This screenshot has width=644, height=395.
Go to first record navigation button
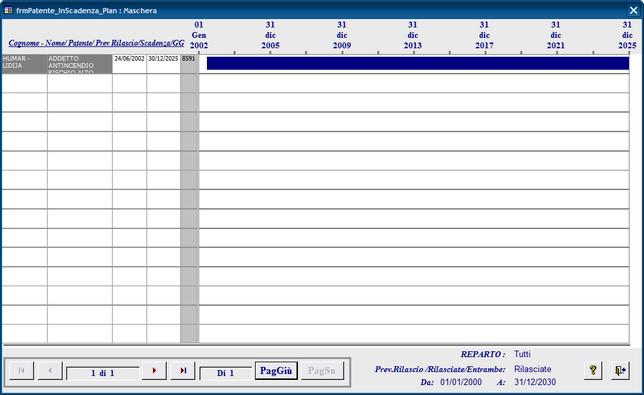[21, 370]
